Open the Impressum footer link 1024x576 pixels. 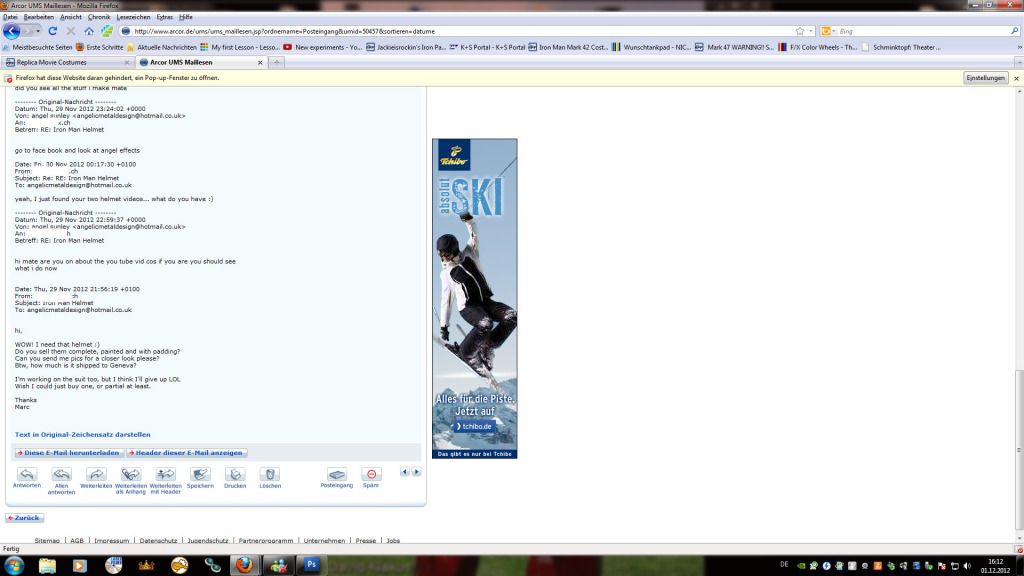112,541
